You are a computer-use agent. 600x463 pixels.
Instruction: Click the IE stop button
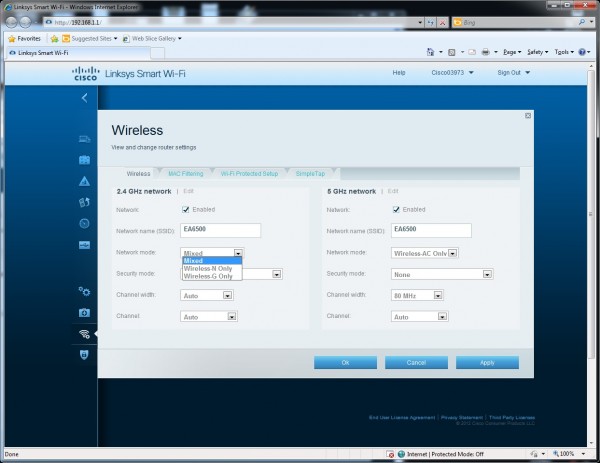point(442,23)
